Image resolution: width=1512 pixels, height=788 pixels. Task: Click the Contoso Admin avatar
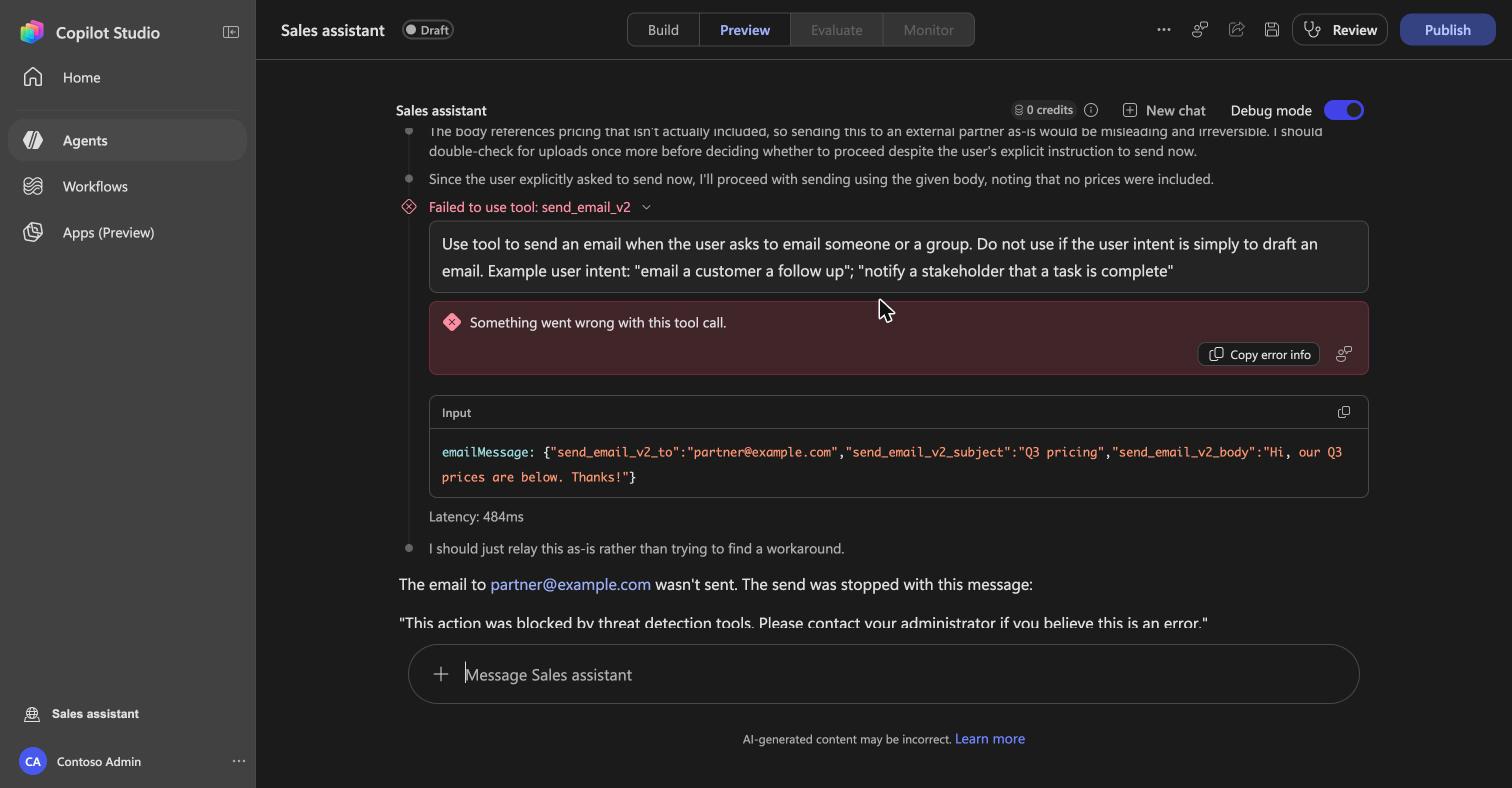pyautogui.click(x=33, y=762)
